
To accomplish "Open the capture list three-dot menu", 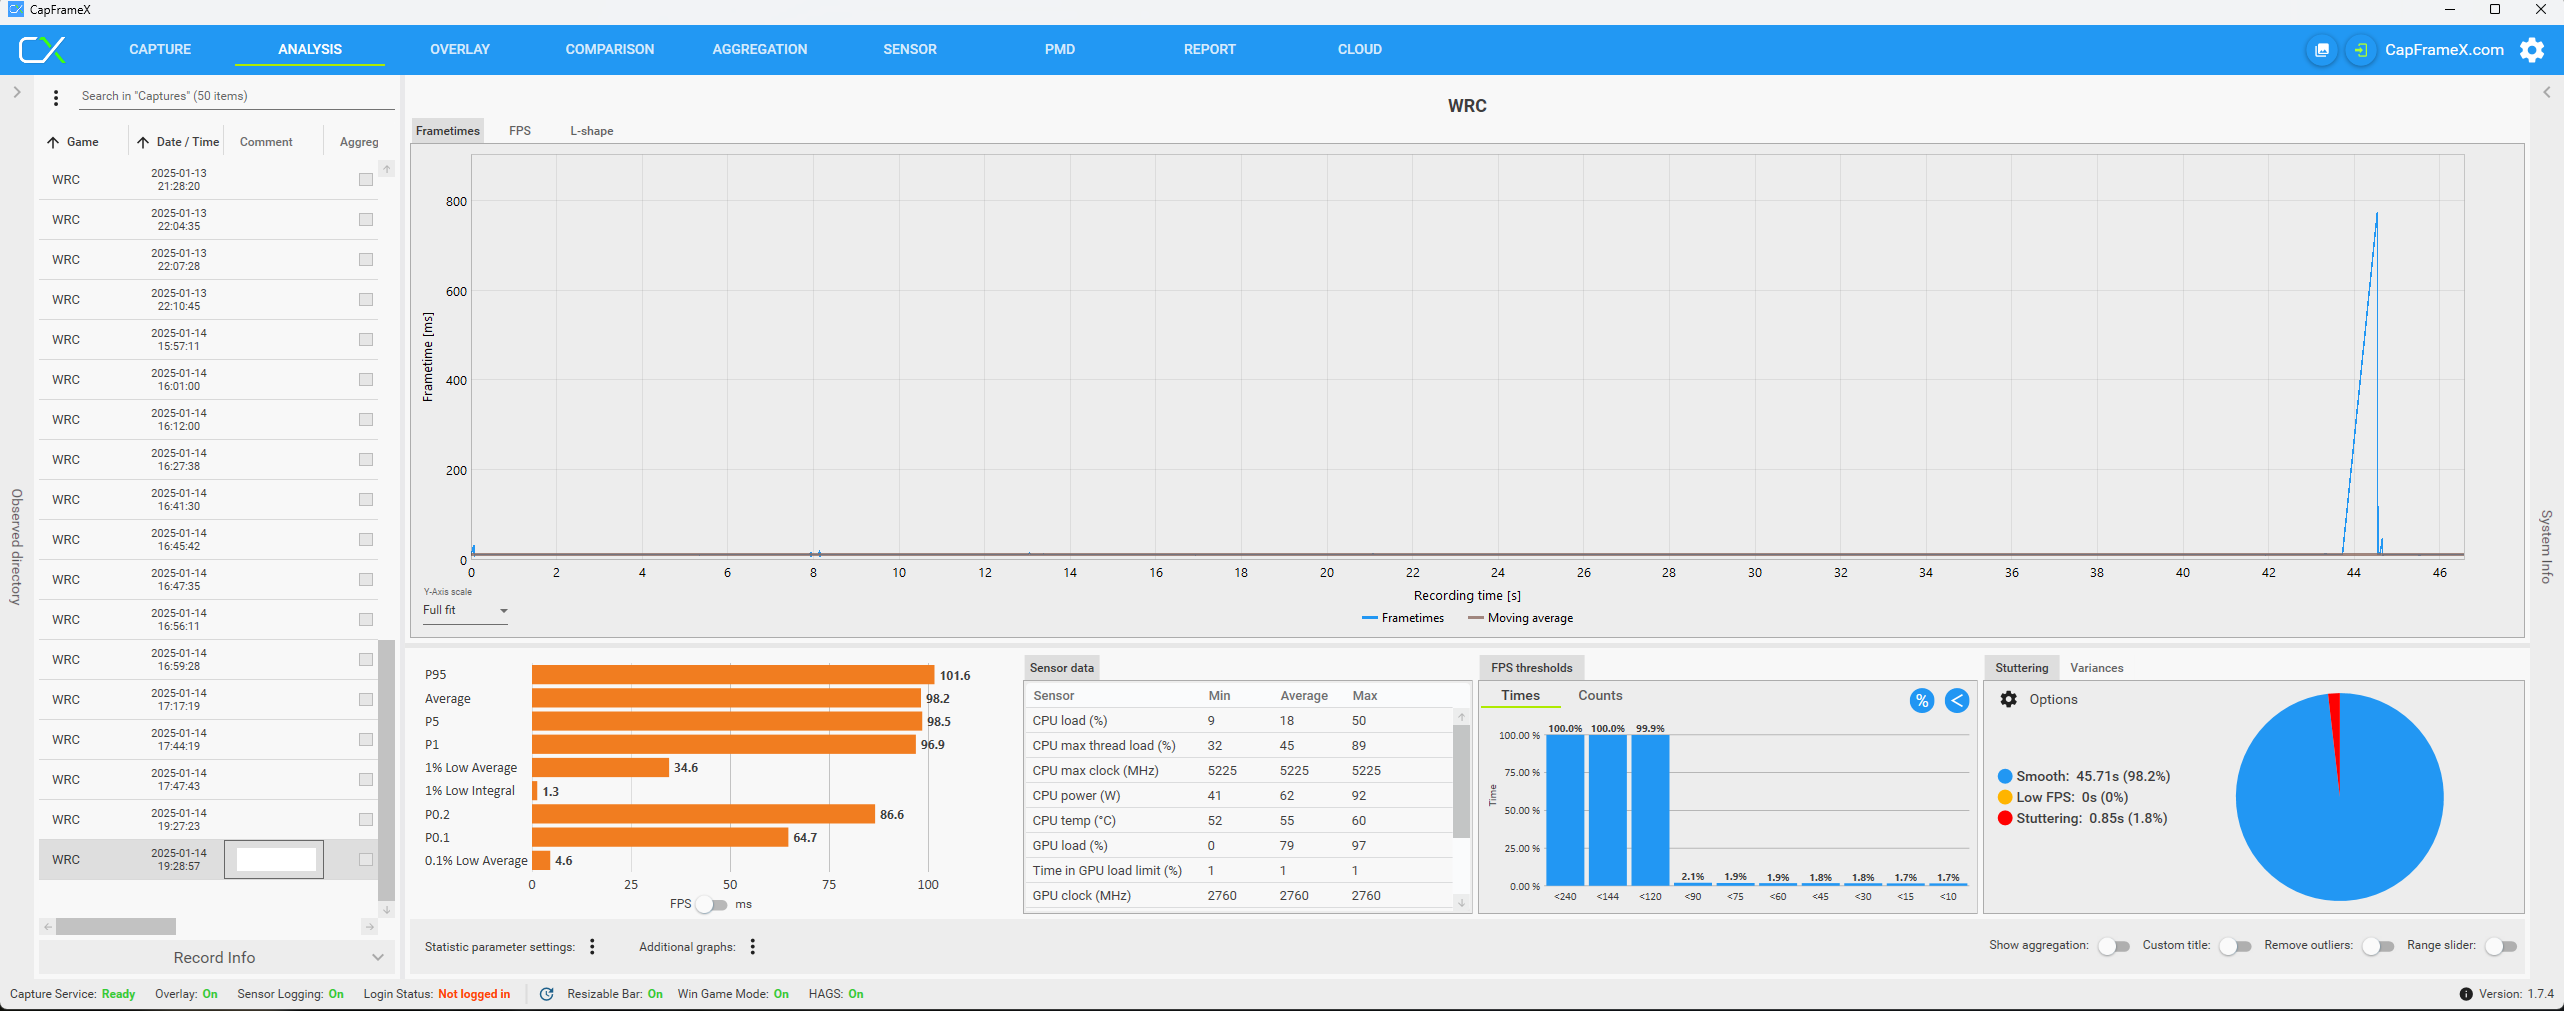I will coord(56,97).
